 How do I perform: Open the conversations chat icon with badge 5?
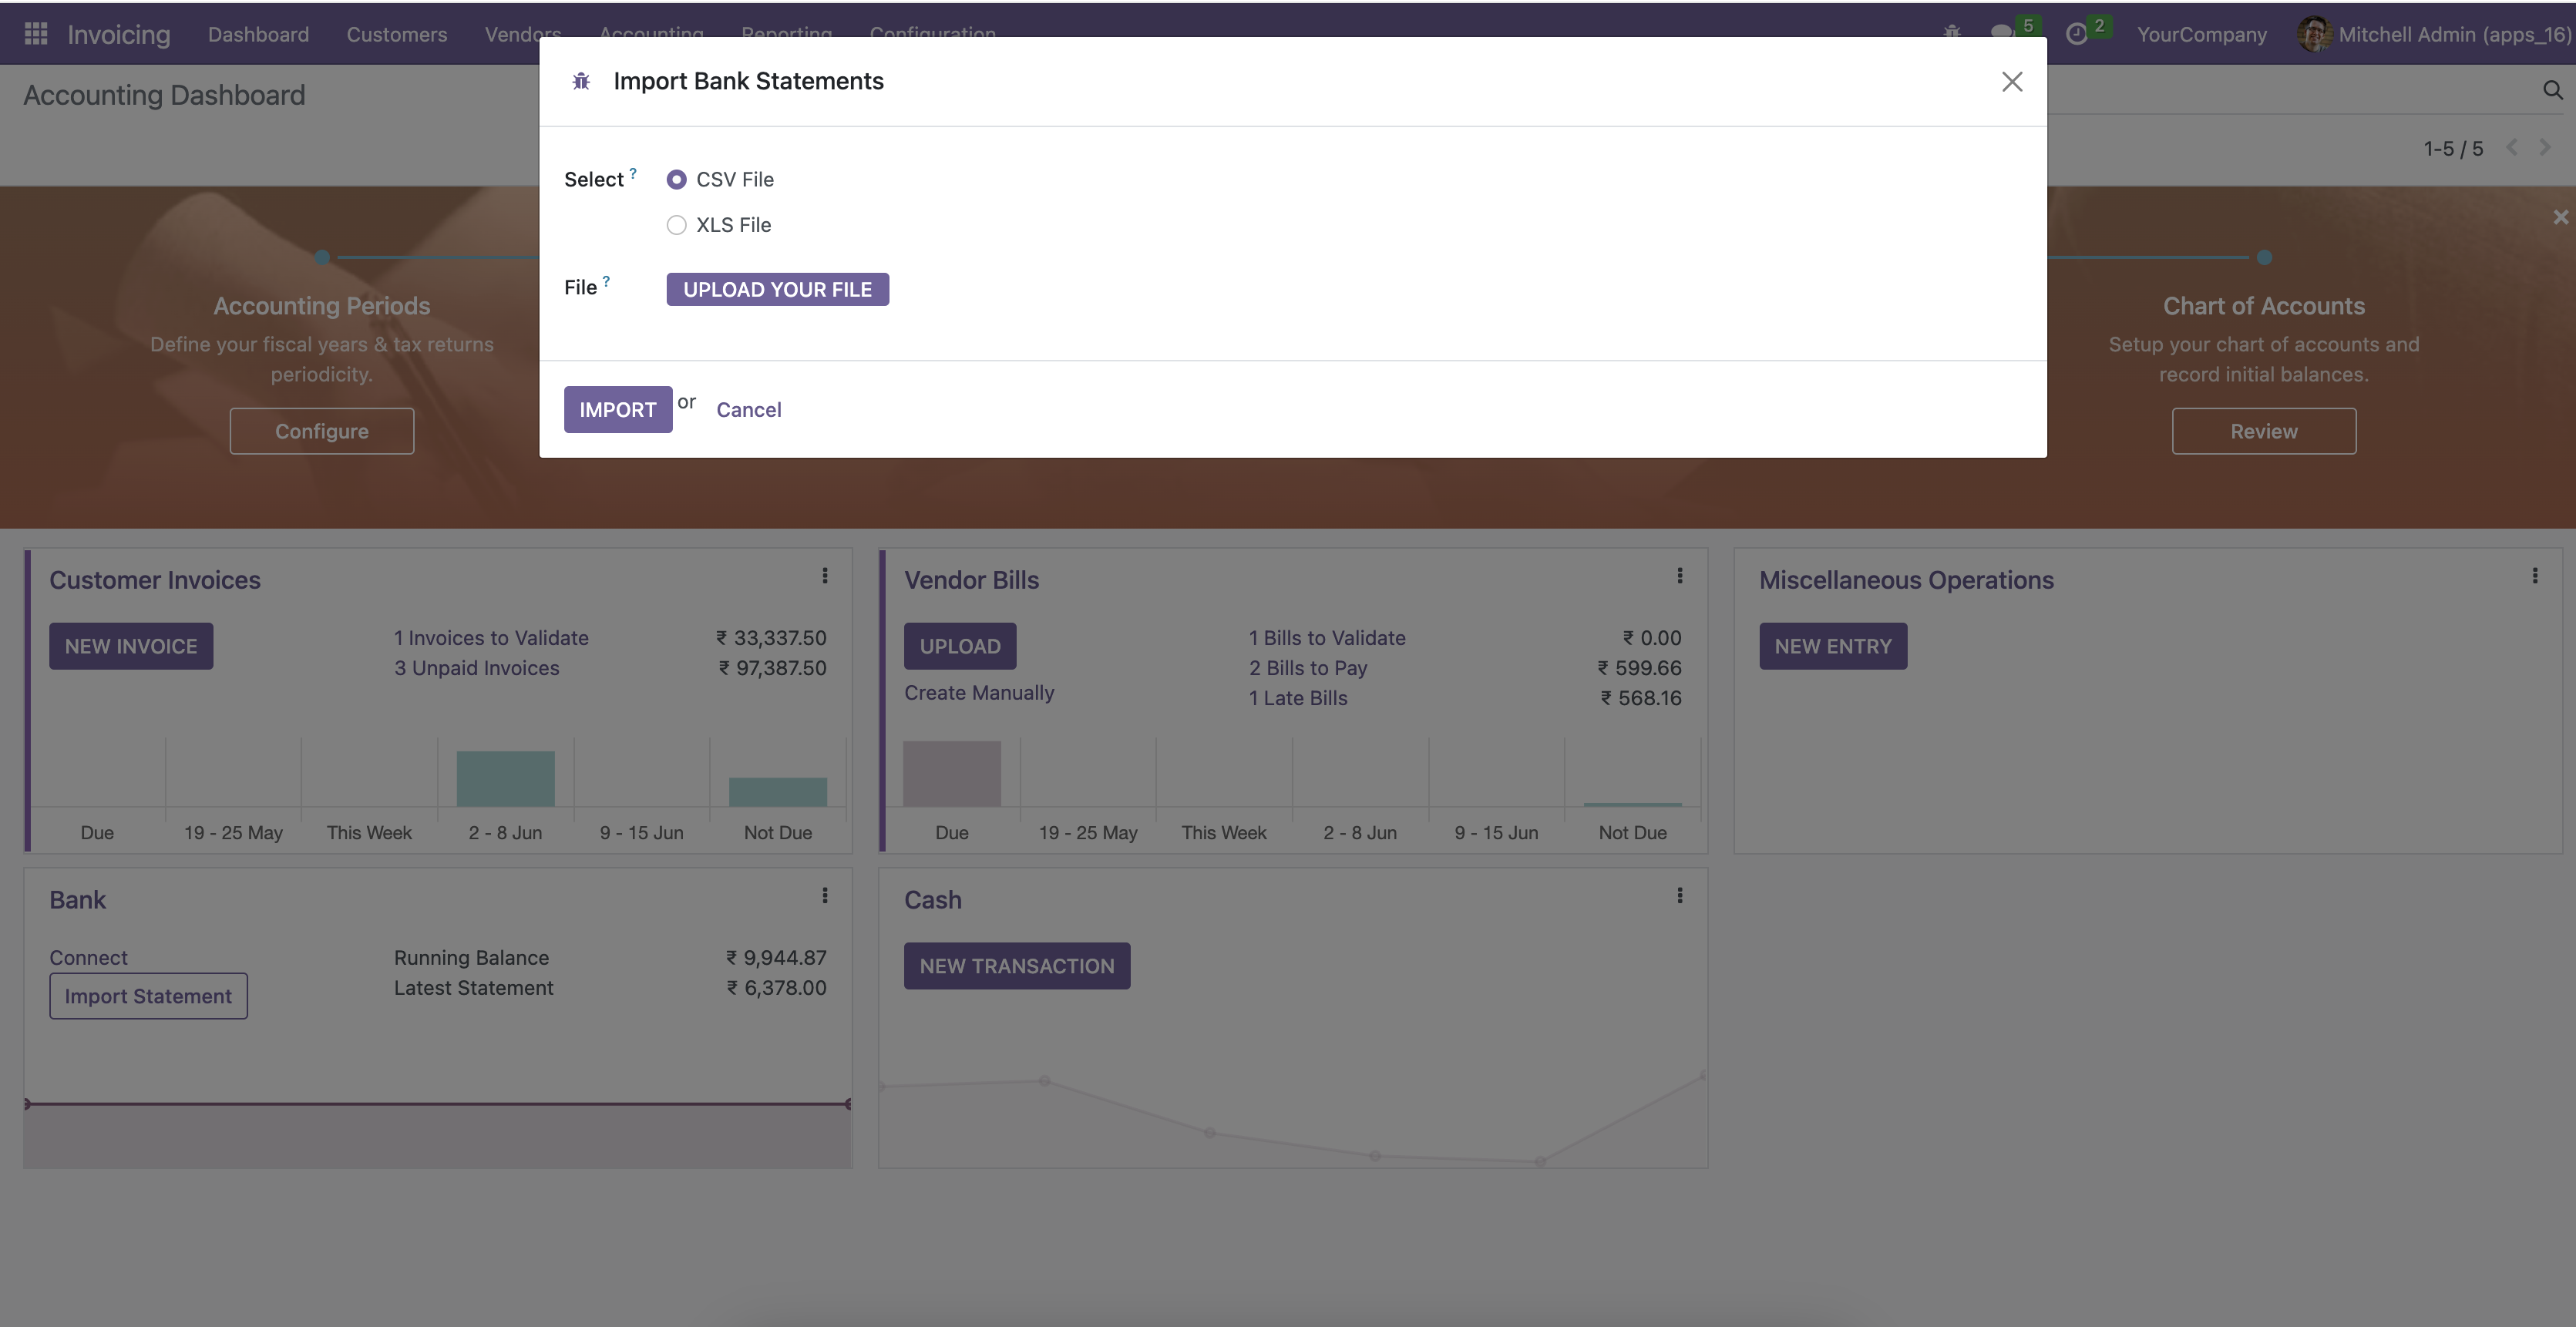(x=2001, y=33)
